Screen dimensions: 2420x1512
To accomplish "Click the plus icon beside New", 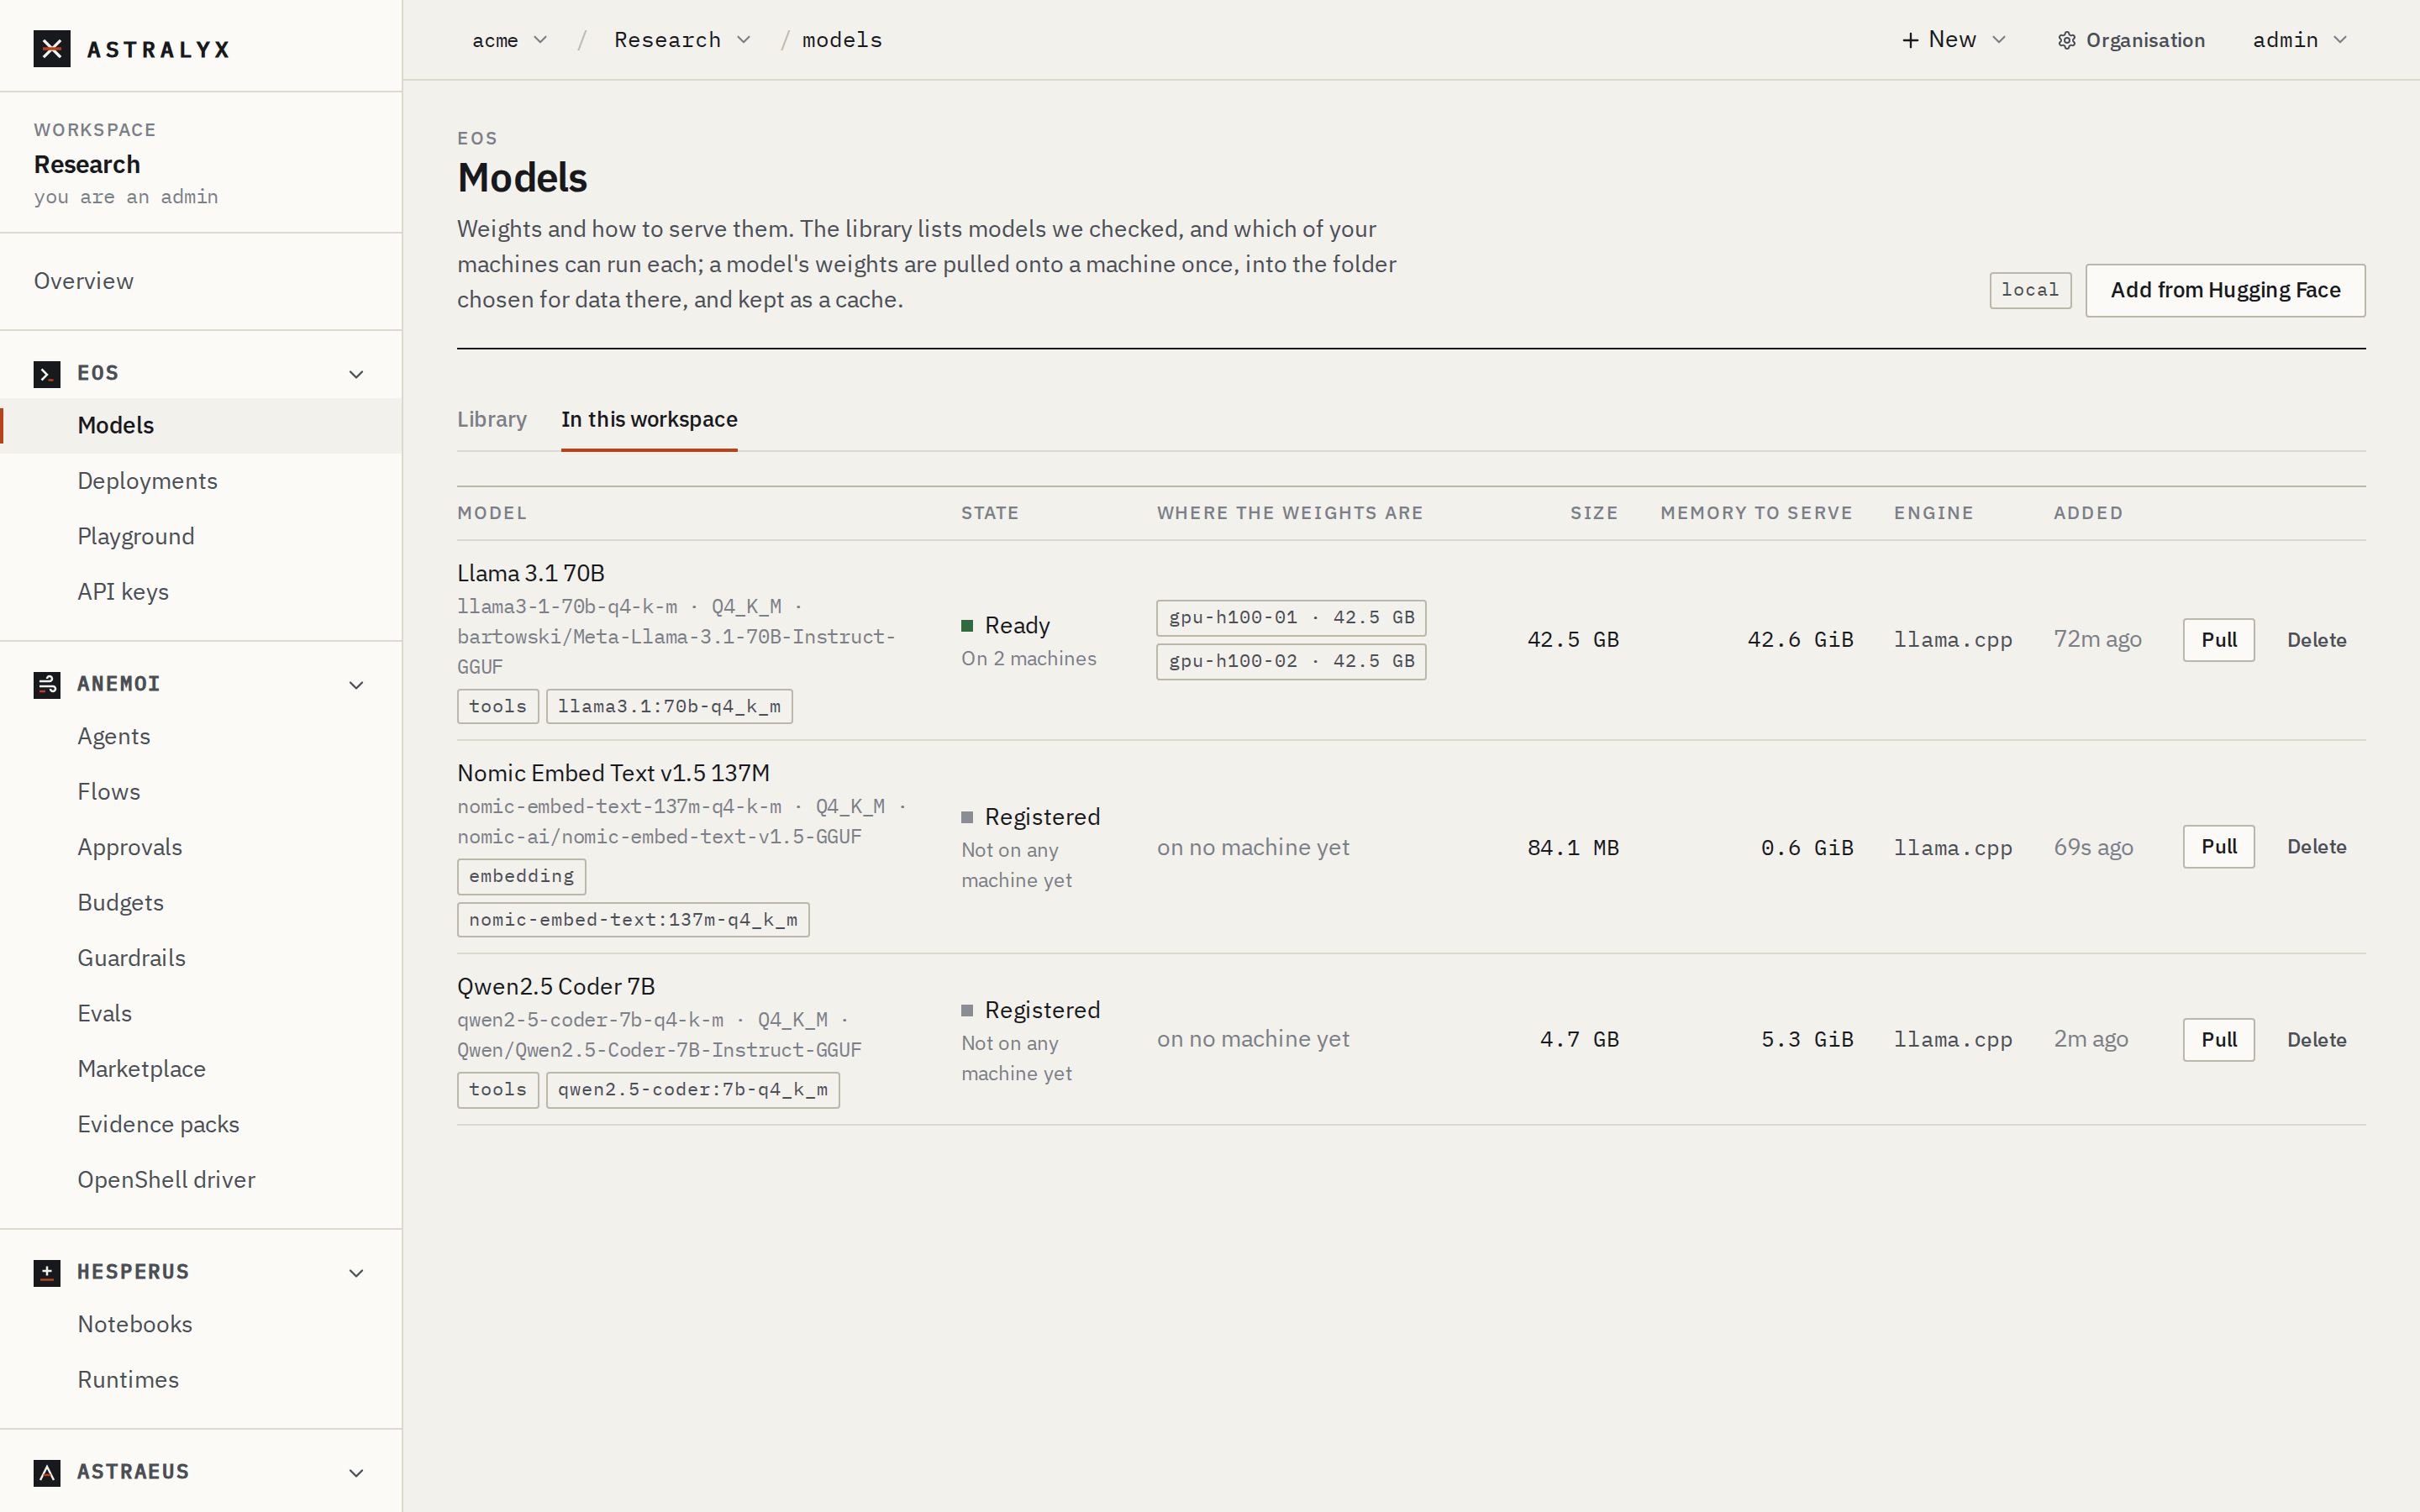I will pos(1910,40).
